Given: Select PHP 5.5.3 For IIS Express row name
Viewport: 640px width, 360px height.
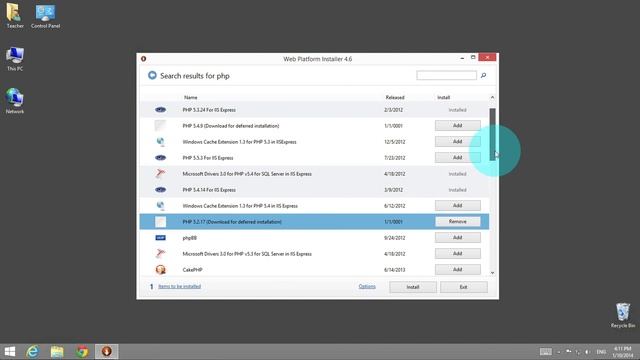Looking at the screenshot, I should (x=208, y=158).
